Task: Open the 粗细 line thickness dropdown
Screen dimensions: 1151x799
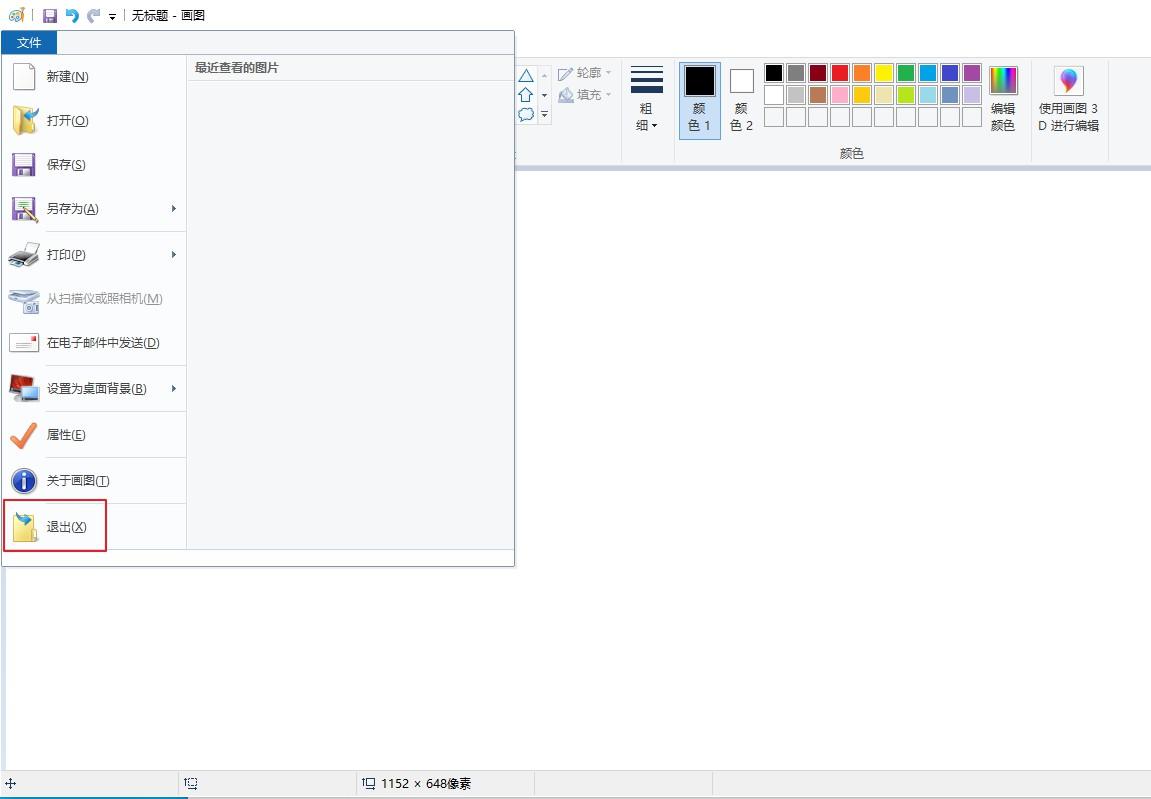Action: [647, 100]
